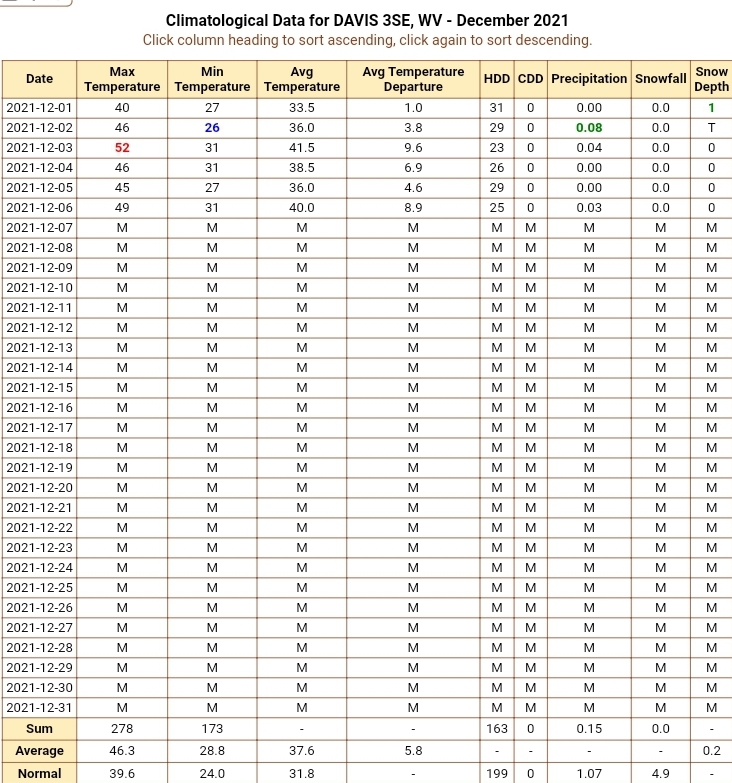This screenshot has height=783, width=732.
Task: Click the average snow depth 0.2
Action: [x=712, y=751]
